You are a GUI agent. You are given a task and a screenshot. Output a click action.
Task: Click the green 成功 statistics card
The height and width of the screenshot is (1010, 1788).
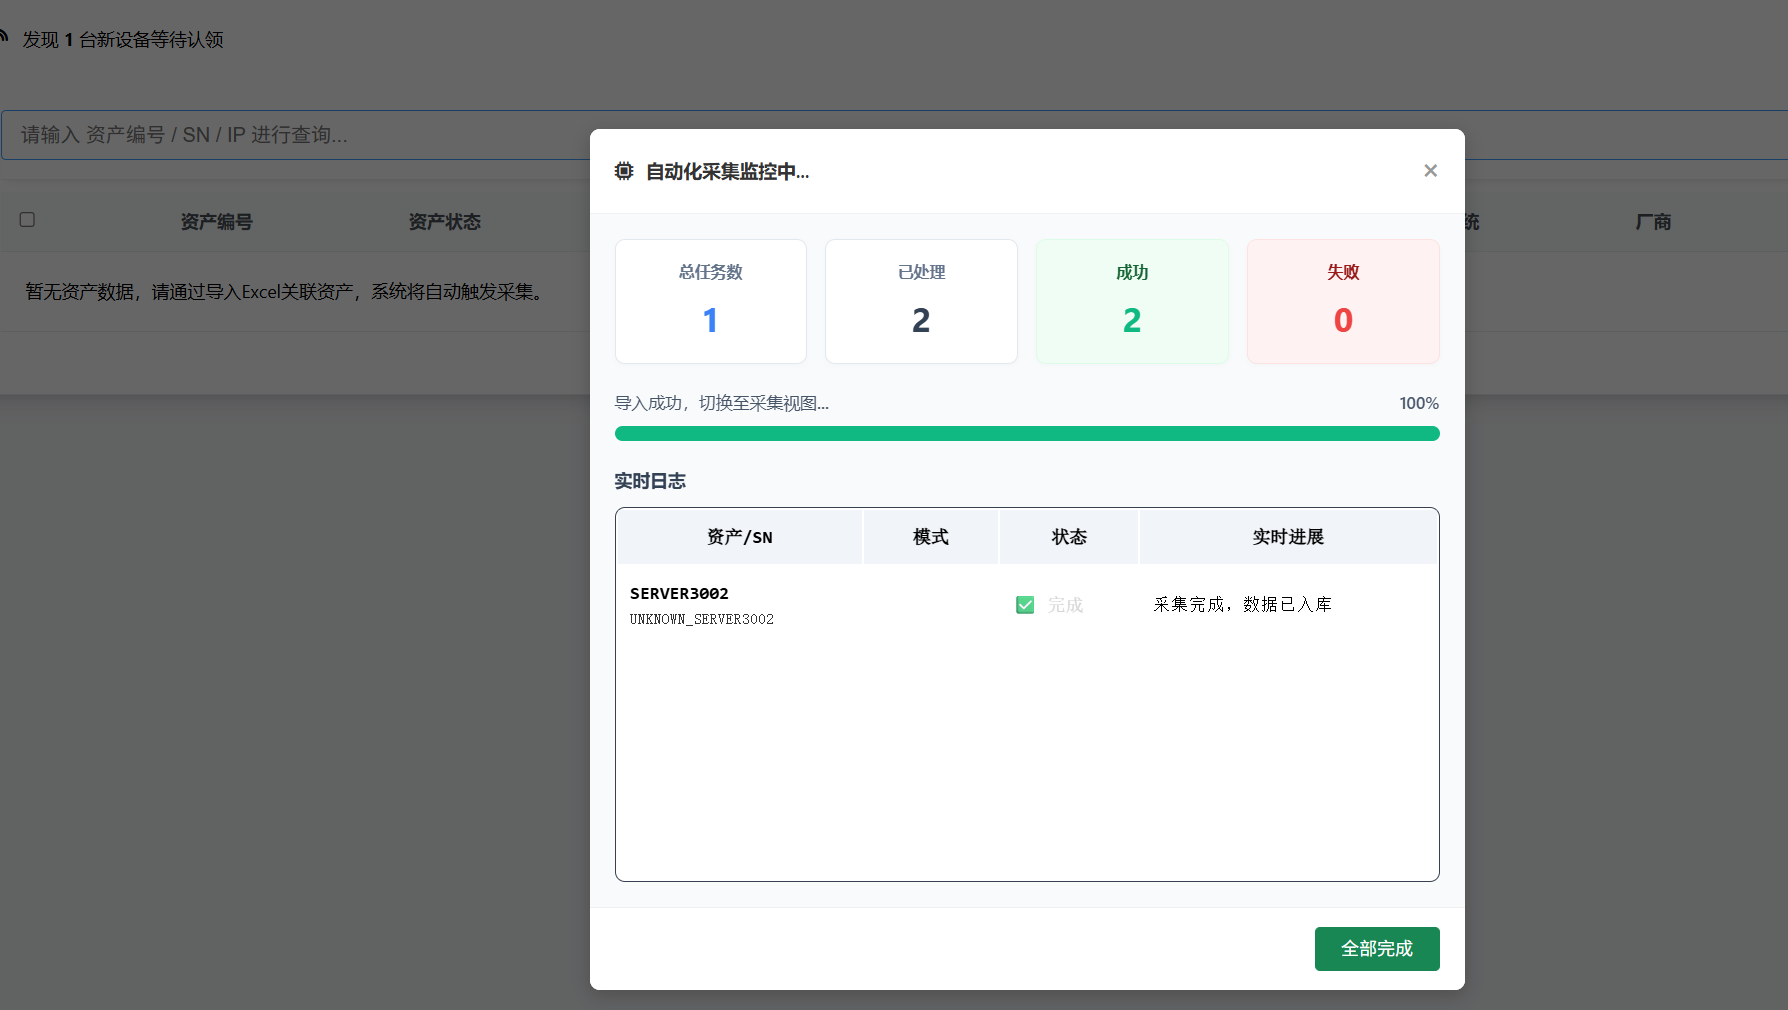click(x=1132, y=301)
